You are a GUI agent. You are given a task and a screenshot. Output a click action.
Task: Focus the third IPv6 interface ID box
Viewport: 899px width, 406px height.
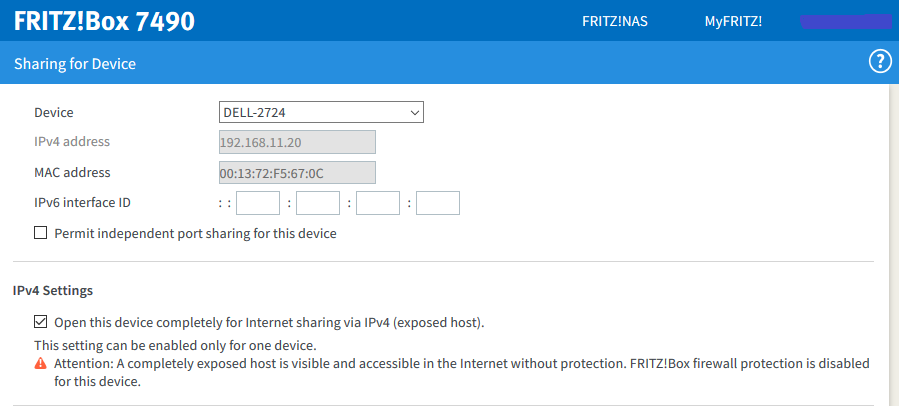pos(378,203)
